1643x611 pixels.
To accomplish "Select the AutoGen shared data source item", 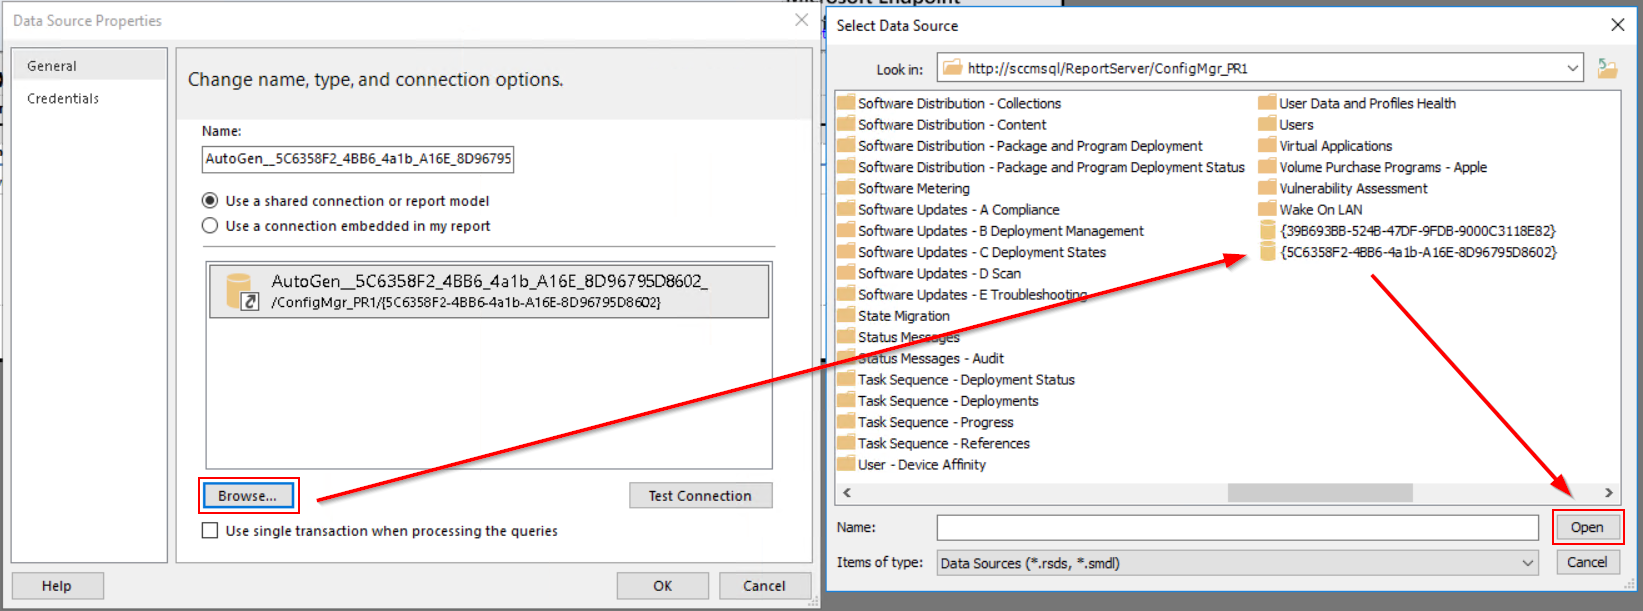I will [489, 291].
